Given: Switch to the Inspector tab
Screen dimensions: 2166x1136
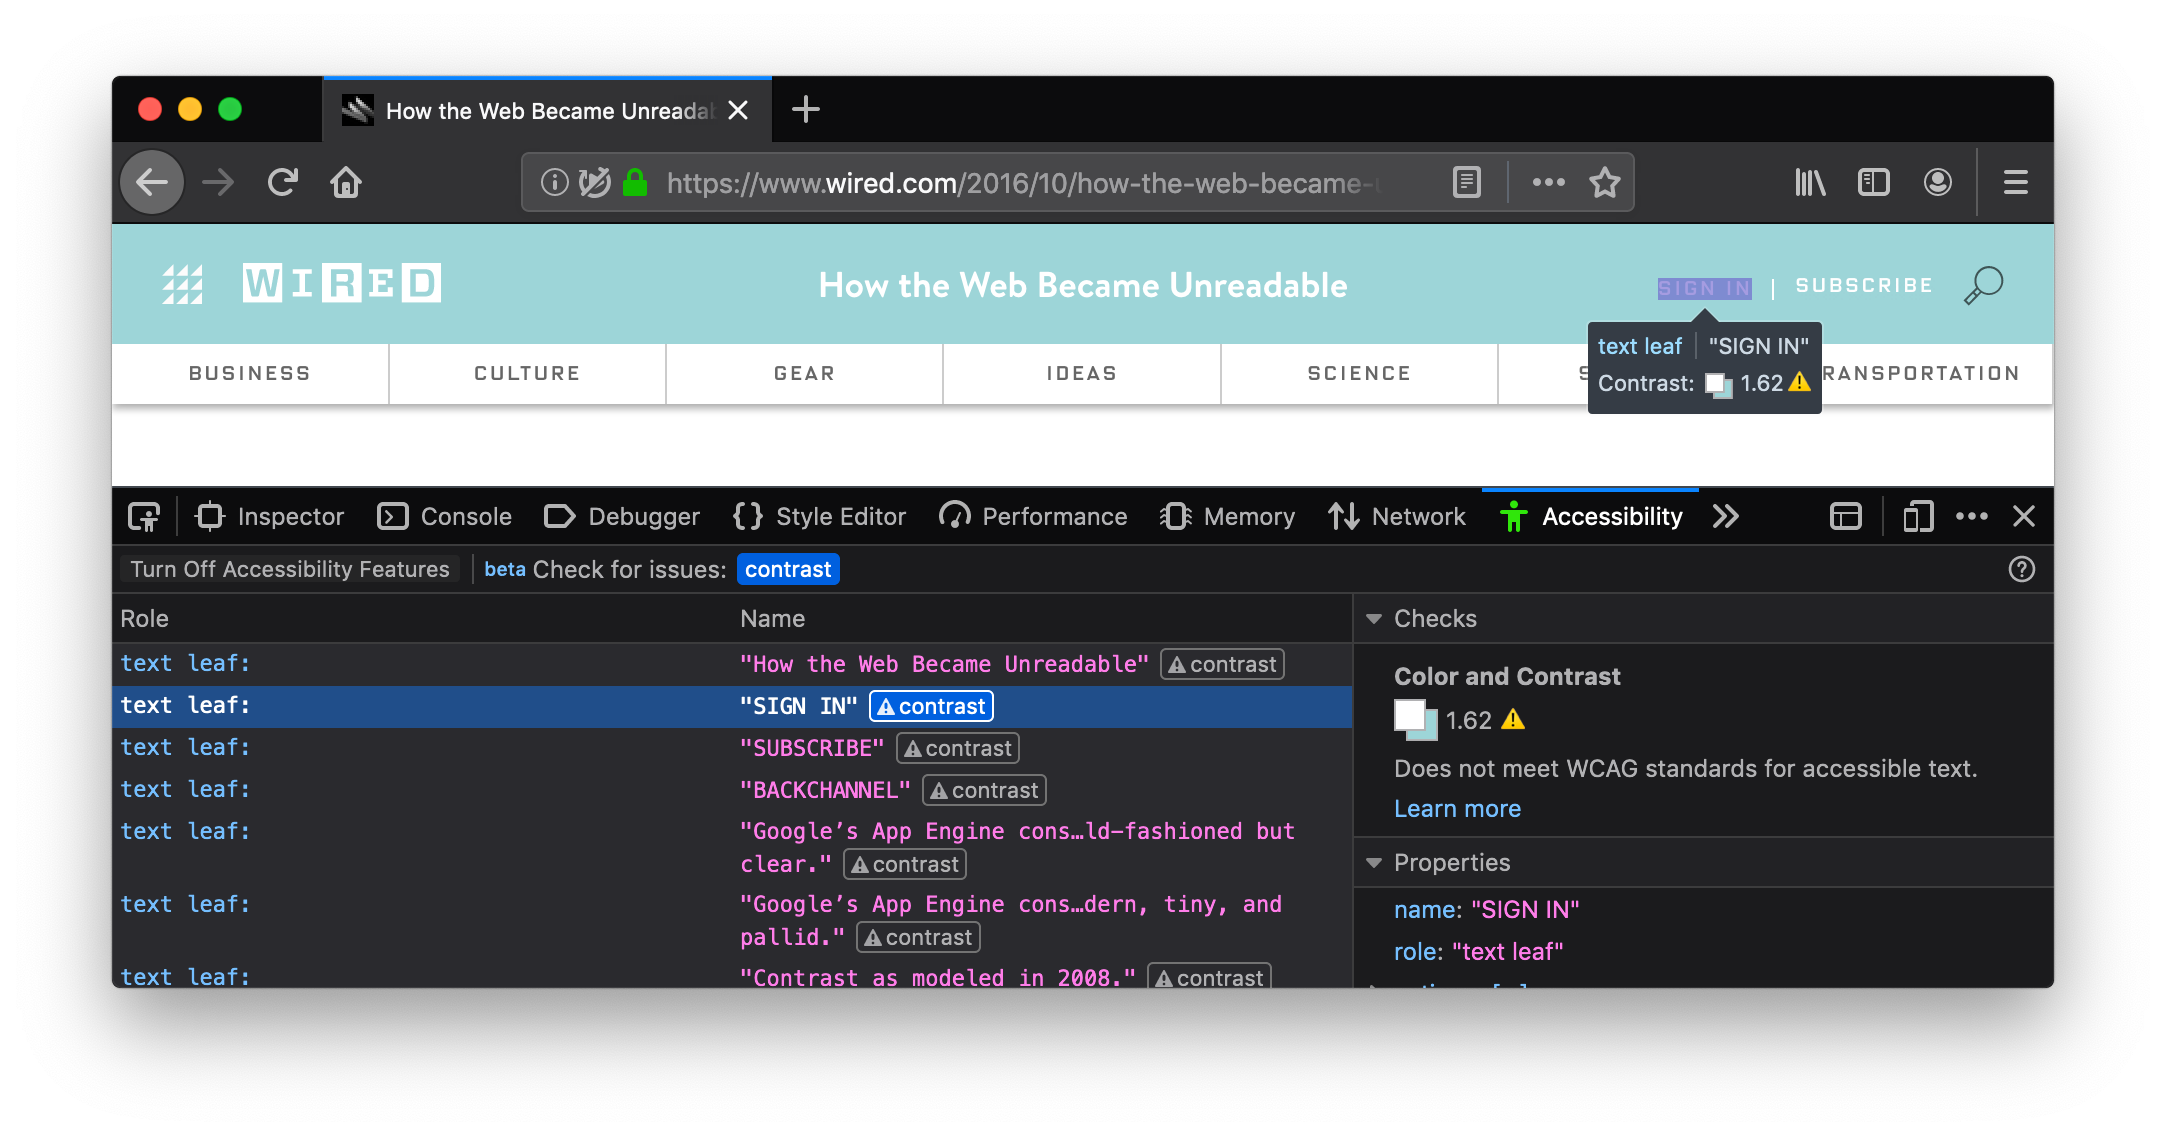Looking at the screenshot, I should pos(270,516).
